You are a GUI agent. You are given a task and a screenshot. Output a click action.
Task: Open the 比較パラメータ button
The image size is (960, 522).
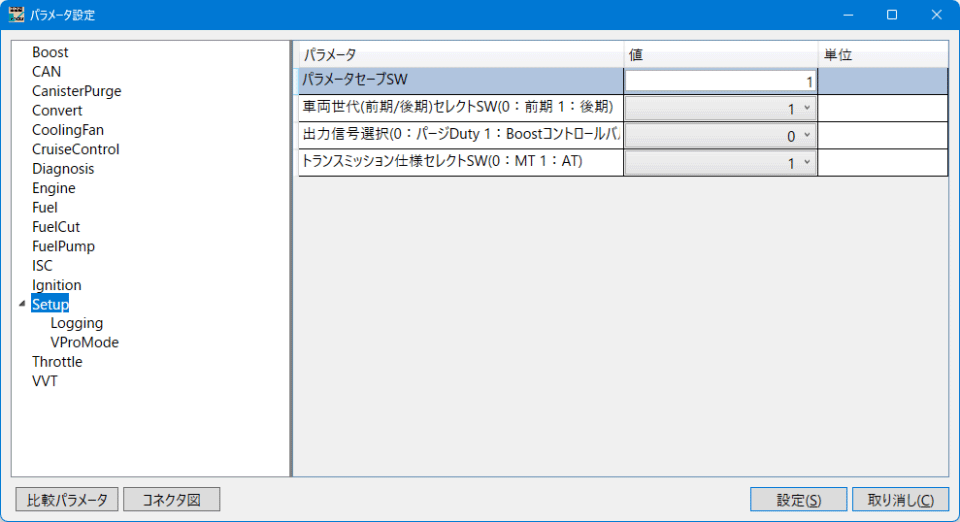(67, 499)
